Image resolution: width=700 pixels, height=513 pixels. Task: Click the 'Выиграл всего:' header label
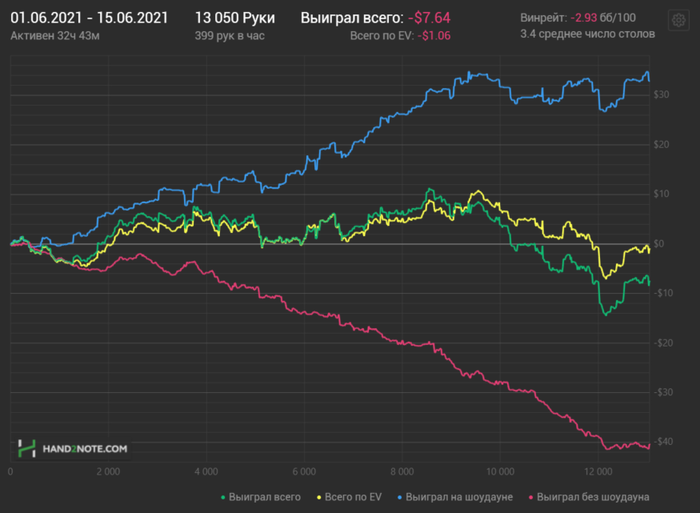pyautogui.click(x=352, y=18)
